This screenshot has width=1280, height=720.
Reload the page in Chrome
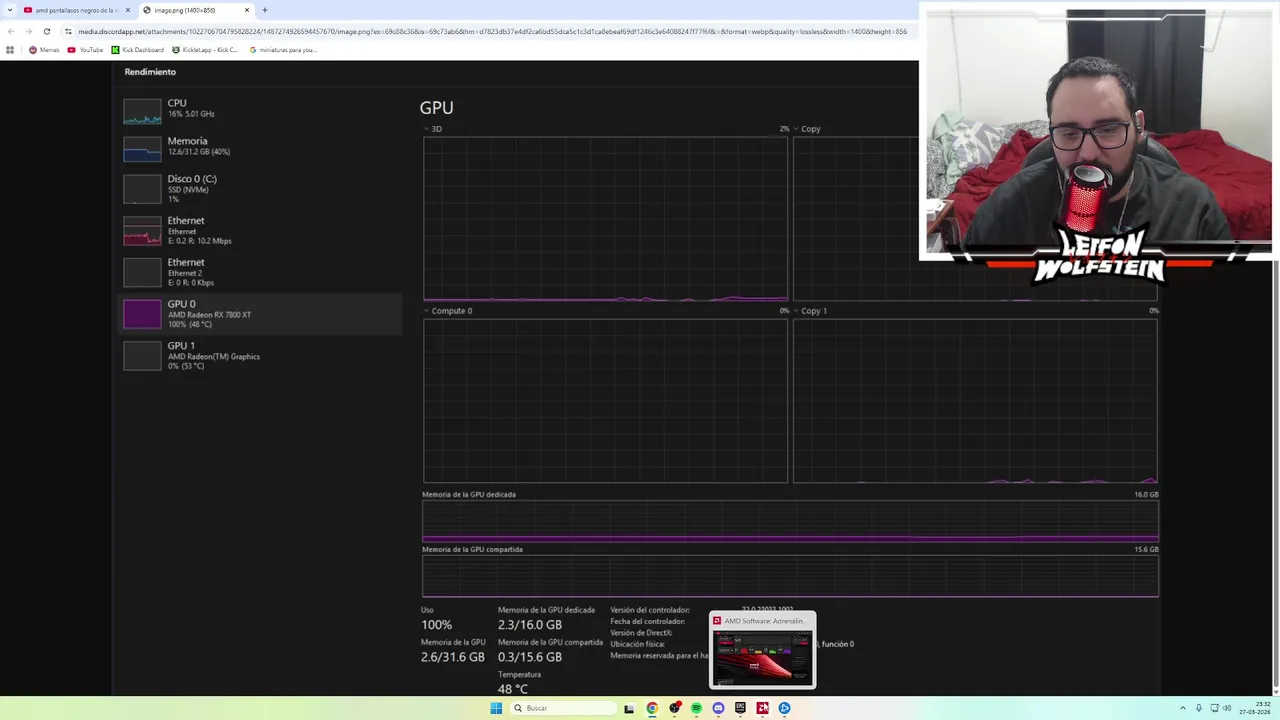coord(46,31)
